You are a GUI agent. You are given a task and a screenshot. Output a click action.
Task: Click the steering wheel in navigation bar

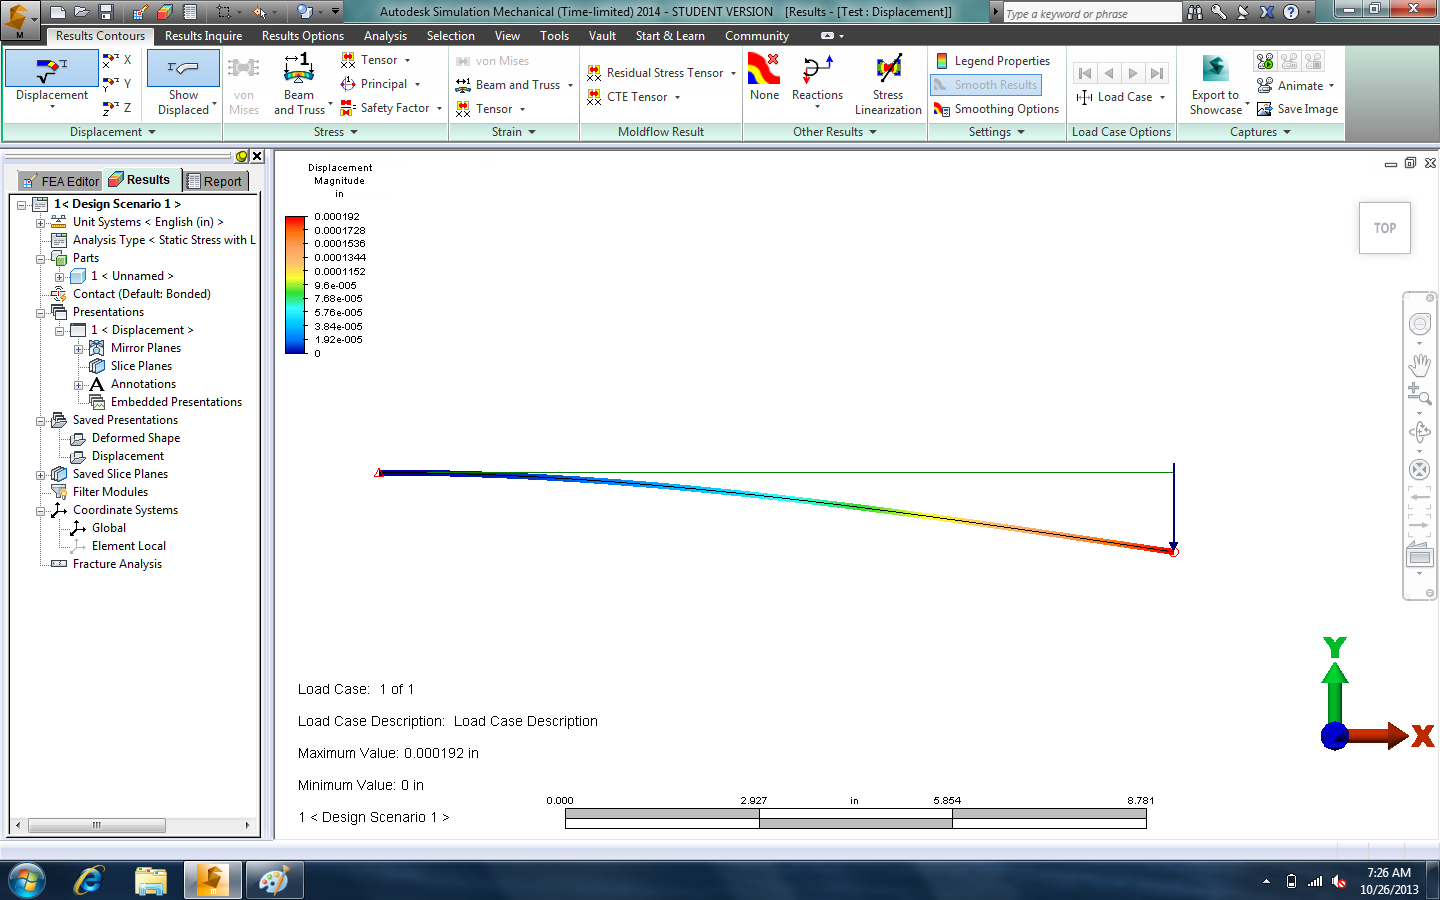coord(1419,324)
